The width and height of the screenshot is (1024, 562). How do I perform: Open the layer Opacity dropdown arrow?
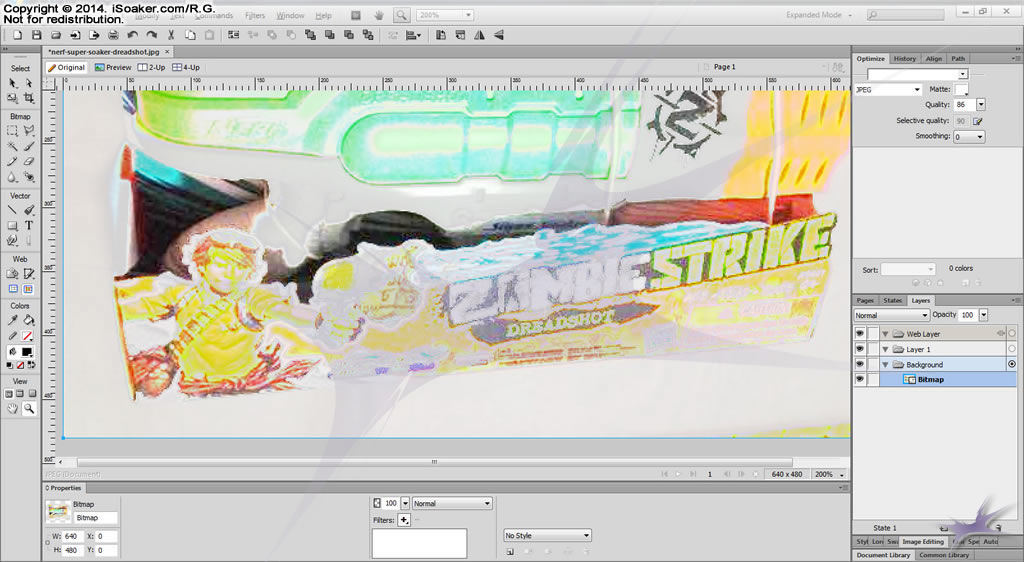click(x=984, y=315)
